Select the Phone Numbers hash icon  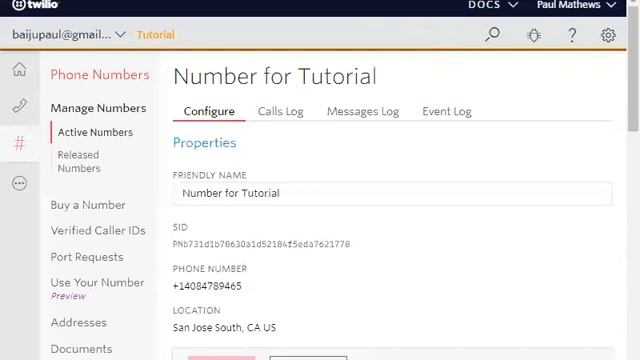tap(19, 143)
